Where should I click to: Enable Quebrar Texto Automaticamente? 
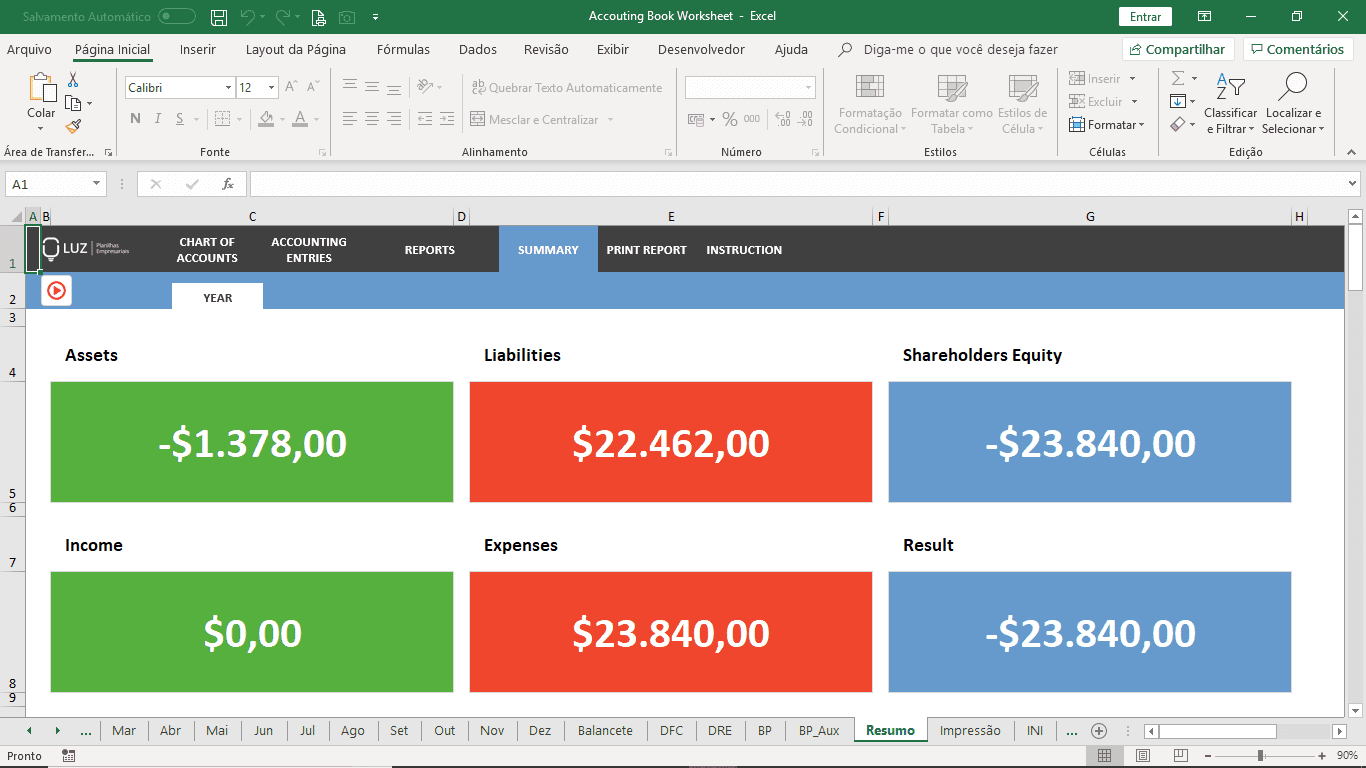pyautogui.click(x=569, y=87)
